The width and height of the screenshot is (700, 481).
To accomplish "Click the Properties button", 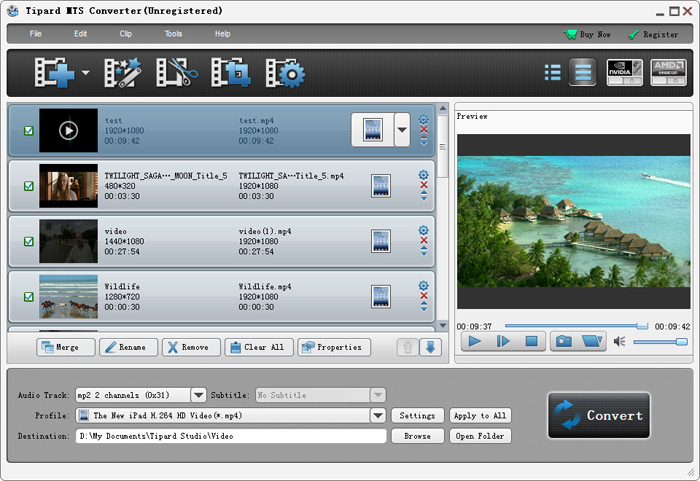I will [334, 347].
